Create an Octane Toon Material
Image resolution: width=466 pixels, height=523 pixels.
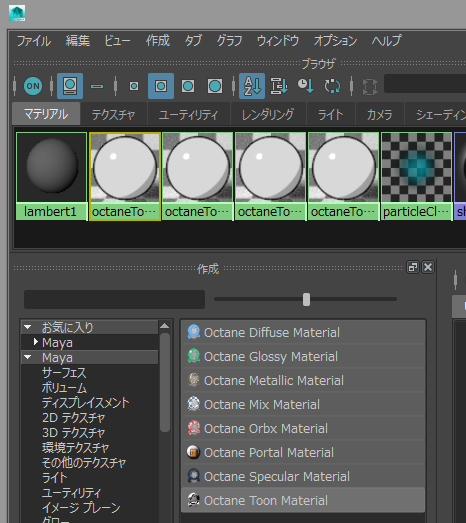(x=303, y=501)
